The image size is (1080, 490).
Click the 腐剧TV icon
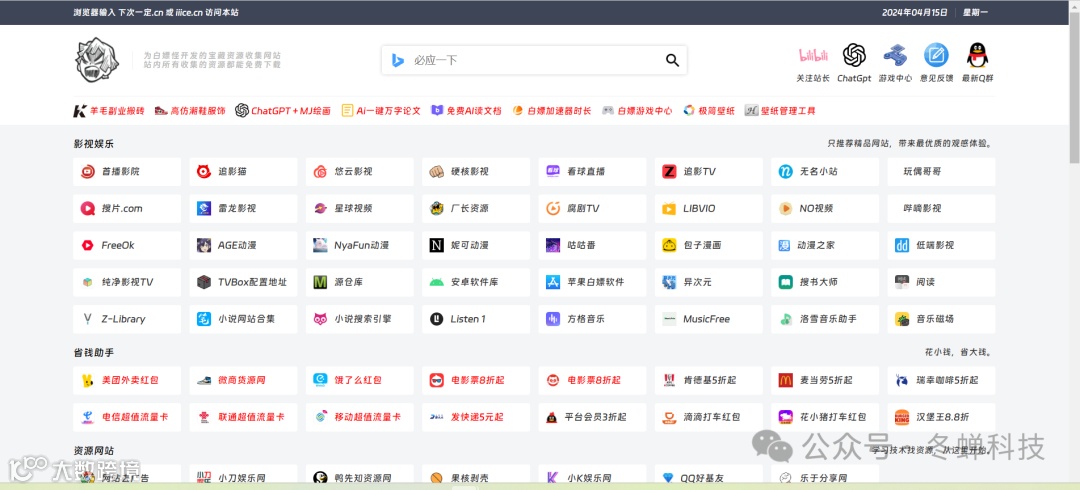tap(553, 208)
